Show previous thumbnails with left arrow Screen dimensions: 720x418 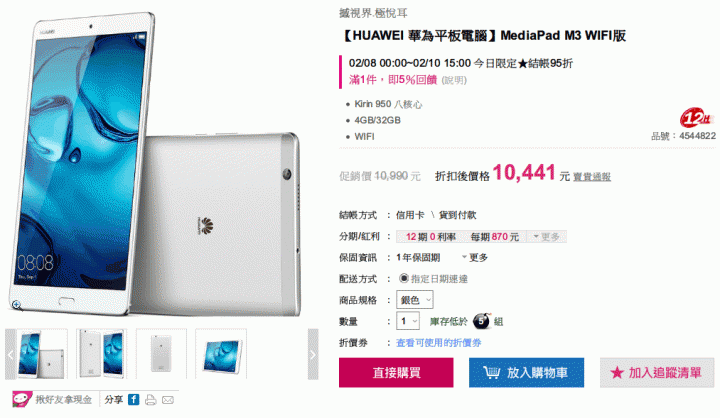[11, 354]
